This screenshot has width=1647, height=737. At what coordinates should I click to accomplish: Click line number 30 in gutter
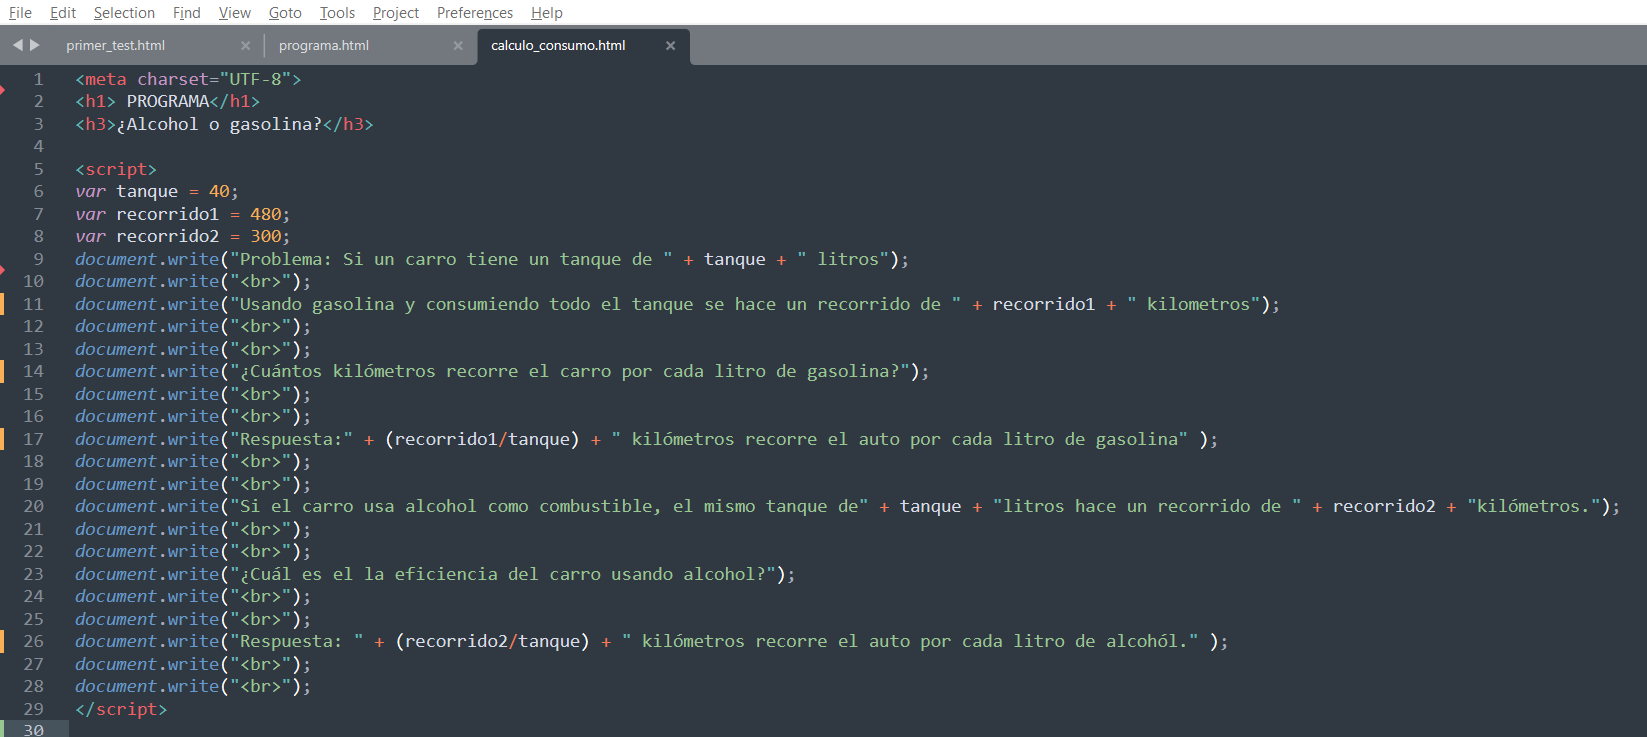33,730
